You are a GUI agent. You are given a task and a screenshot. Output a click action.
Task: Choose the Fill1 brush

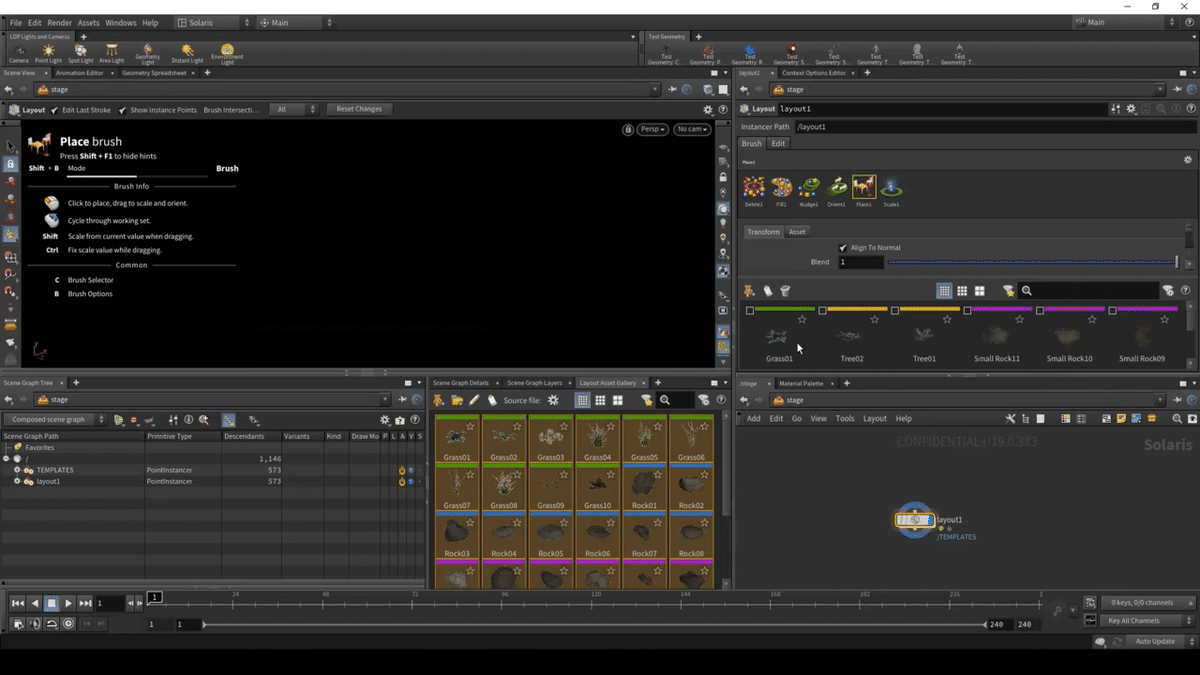[781, 189]
